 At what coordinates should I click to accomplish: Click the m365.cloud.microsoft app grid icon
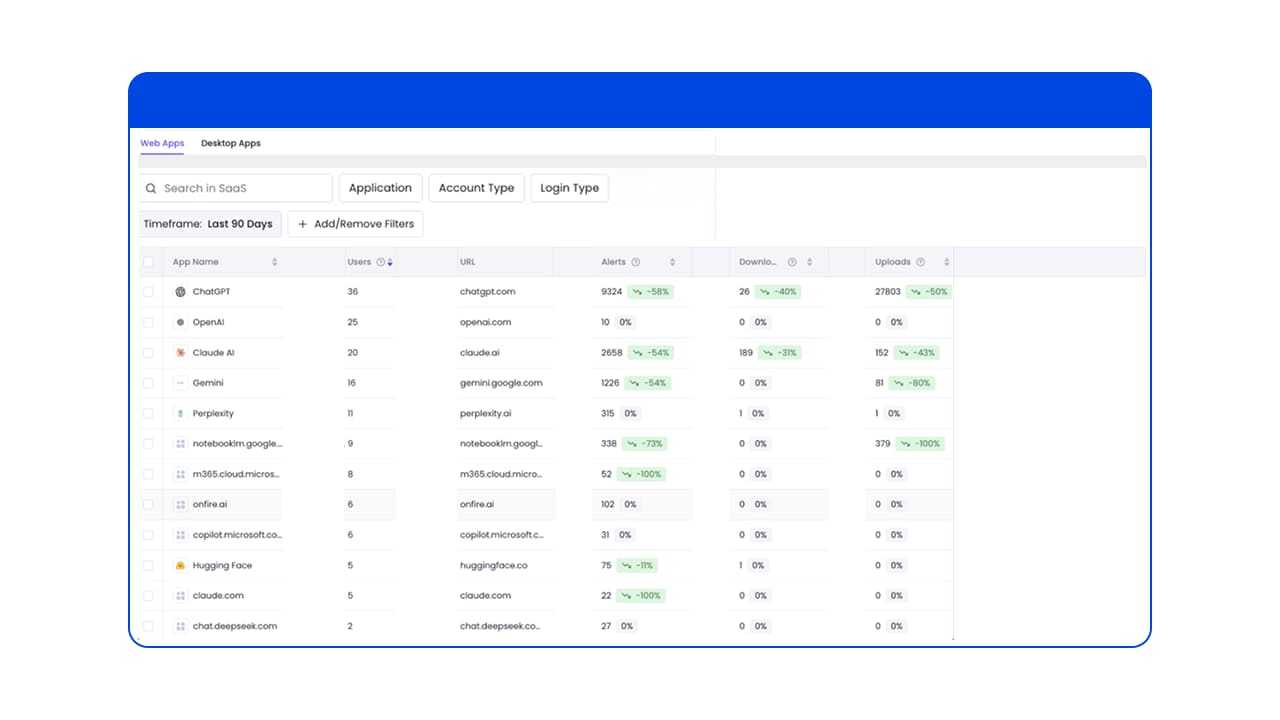[180, 474]
